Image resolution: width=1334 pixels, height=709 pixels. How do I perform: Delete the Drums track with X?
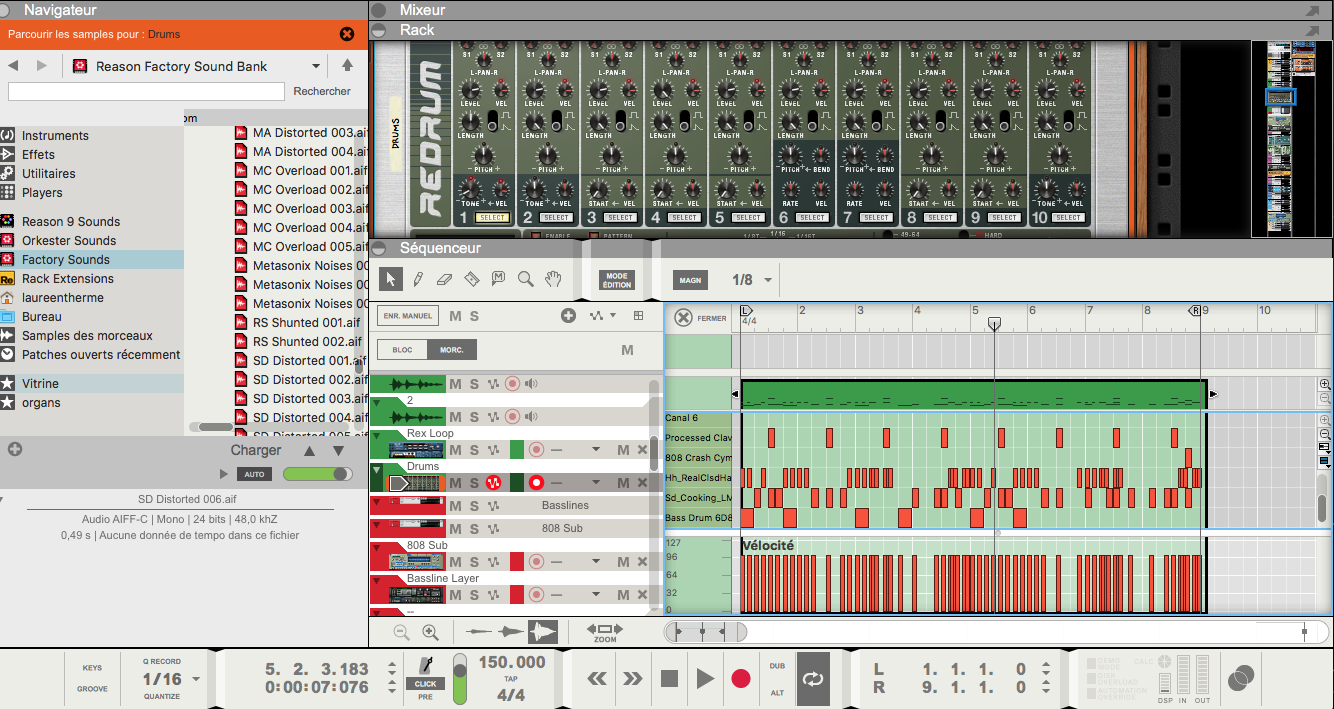[643, 482]
